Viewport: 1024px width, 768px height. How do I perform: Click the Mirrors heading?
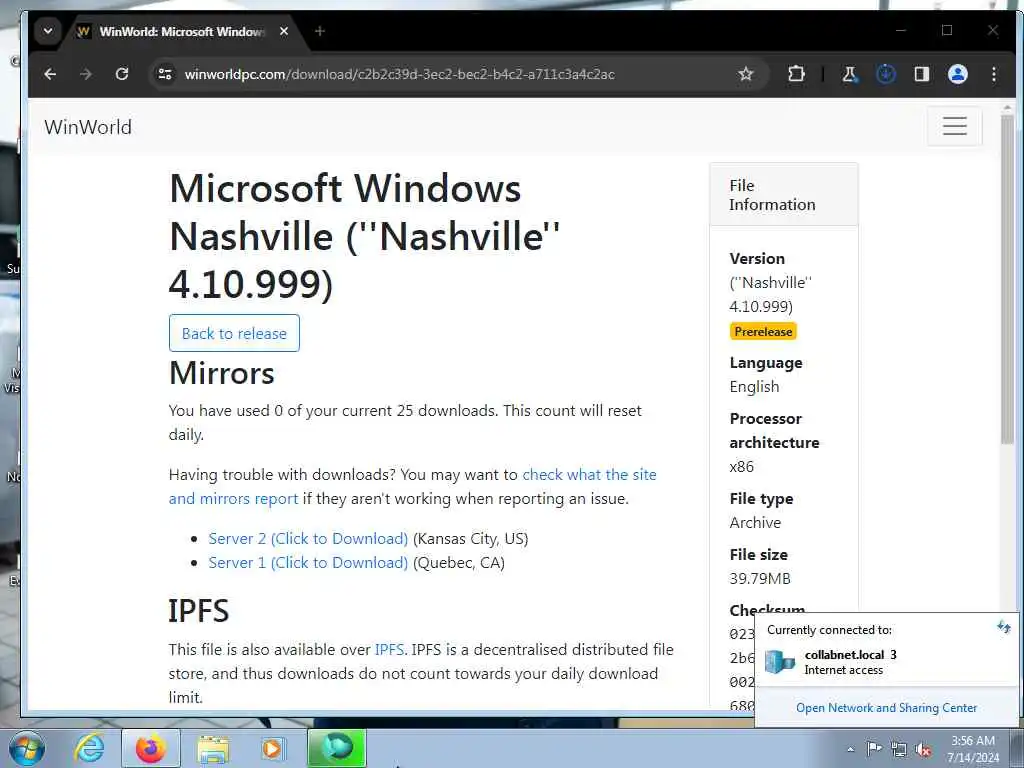tap(221, 373)
